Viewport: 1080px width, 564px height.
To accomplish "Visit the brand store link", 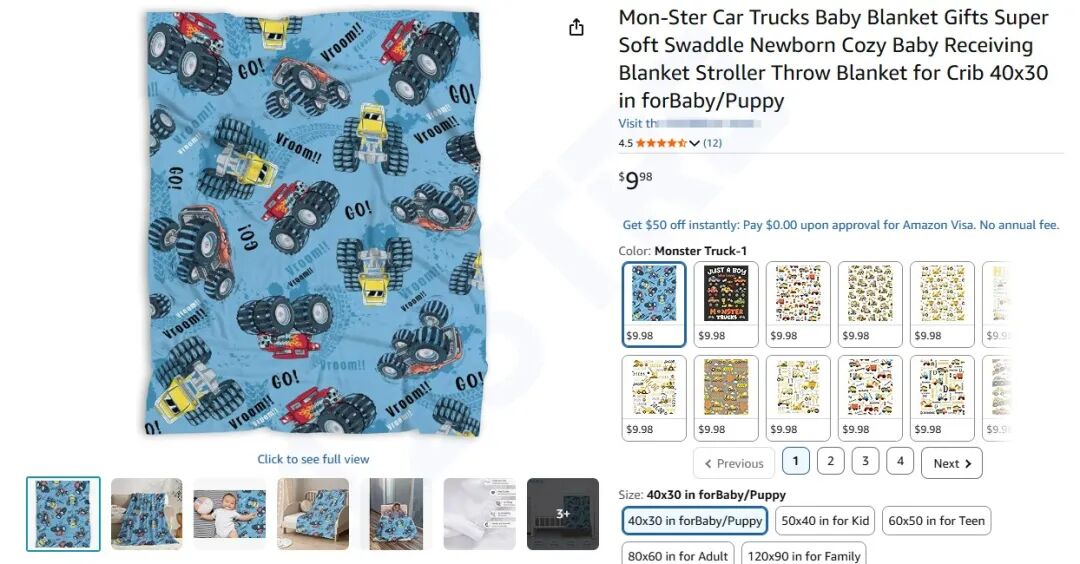I will (690, 123).
